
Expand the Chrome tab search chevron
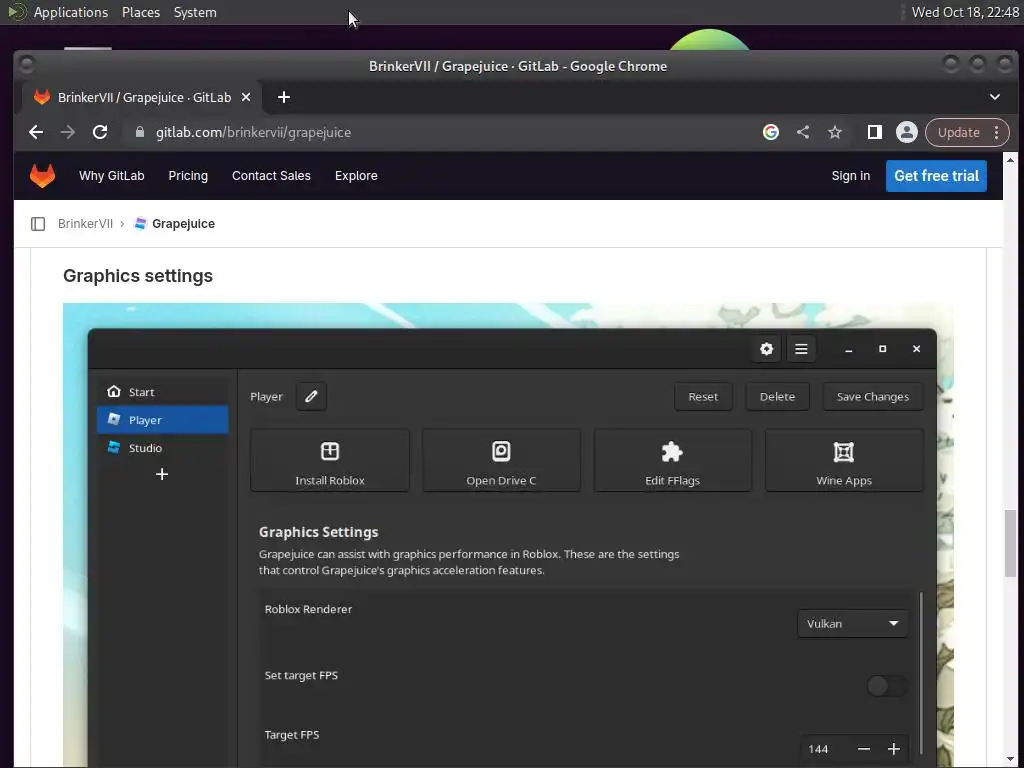click(995, 97)
